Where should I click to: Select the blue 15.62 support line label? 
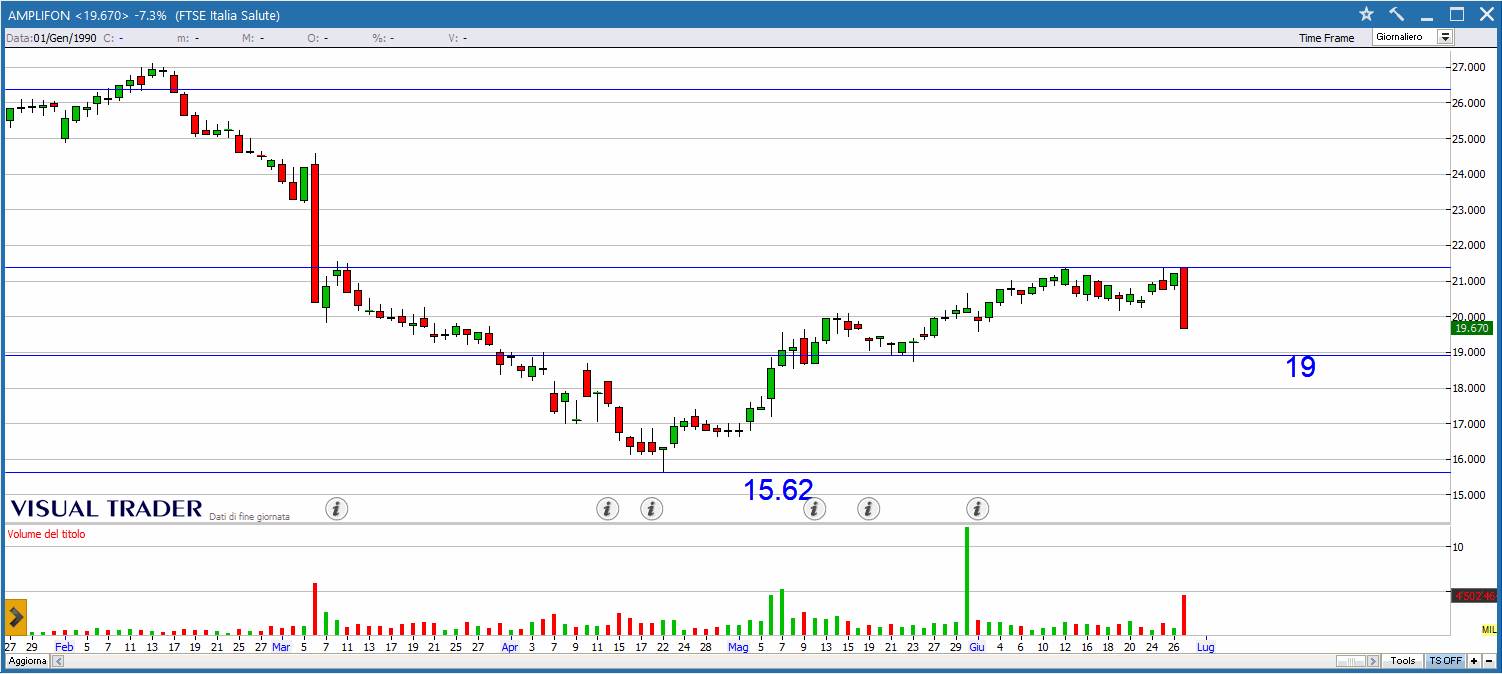[x=778, y=489]
